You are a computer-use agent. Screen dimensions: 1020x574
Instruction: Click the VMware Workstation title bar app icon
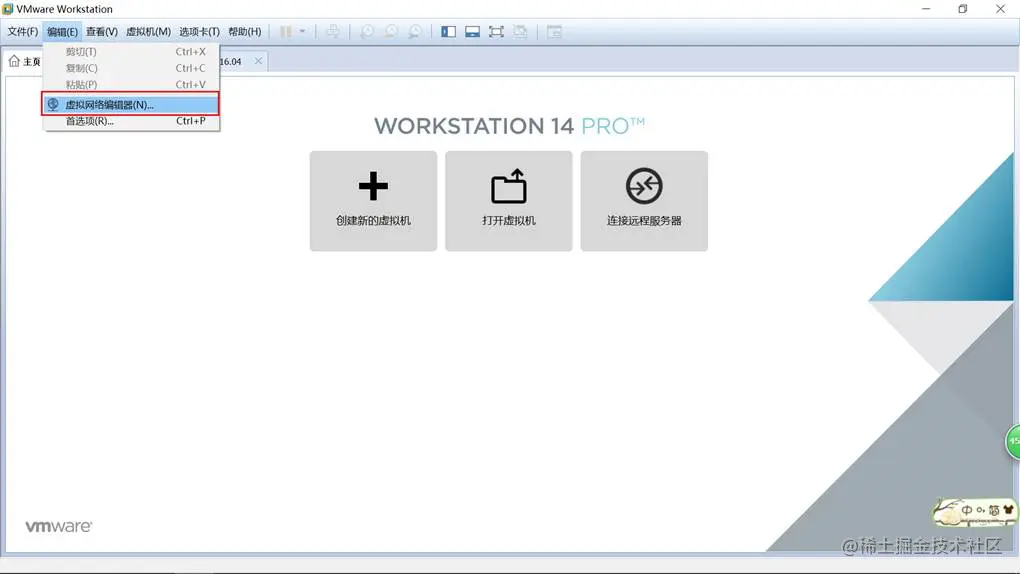(8, 9)
